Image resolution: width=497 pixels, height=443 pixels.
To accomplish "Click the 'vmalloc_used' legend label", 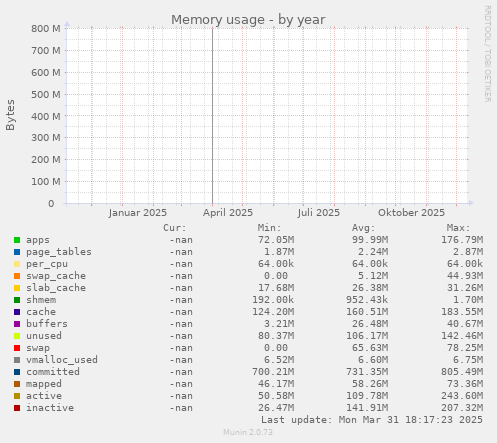I will pos(62,360).
